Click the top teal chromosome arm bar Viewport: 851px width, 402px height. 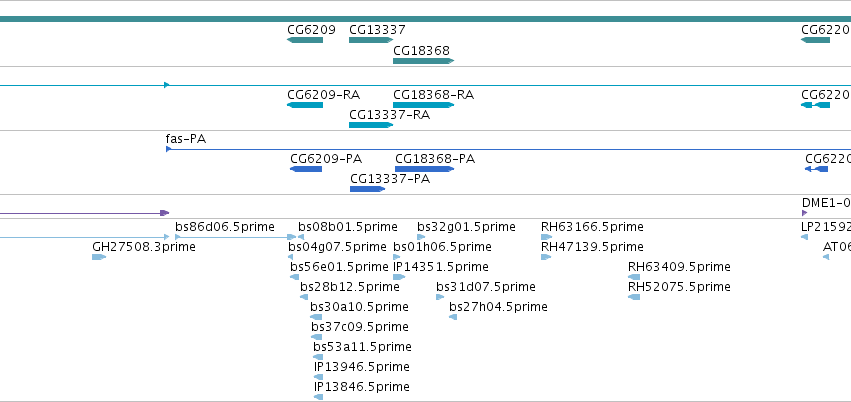pos(426,19)
